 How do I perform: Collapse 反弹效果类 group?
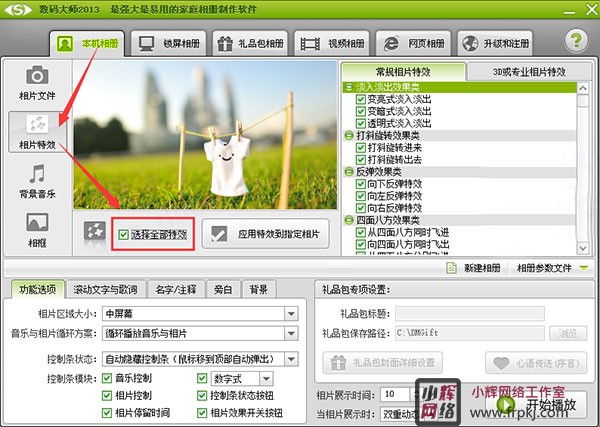349,172
